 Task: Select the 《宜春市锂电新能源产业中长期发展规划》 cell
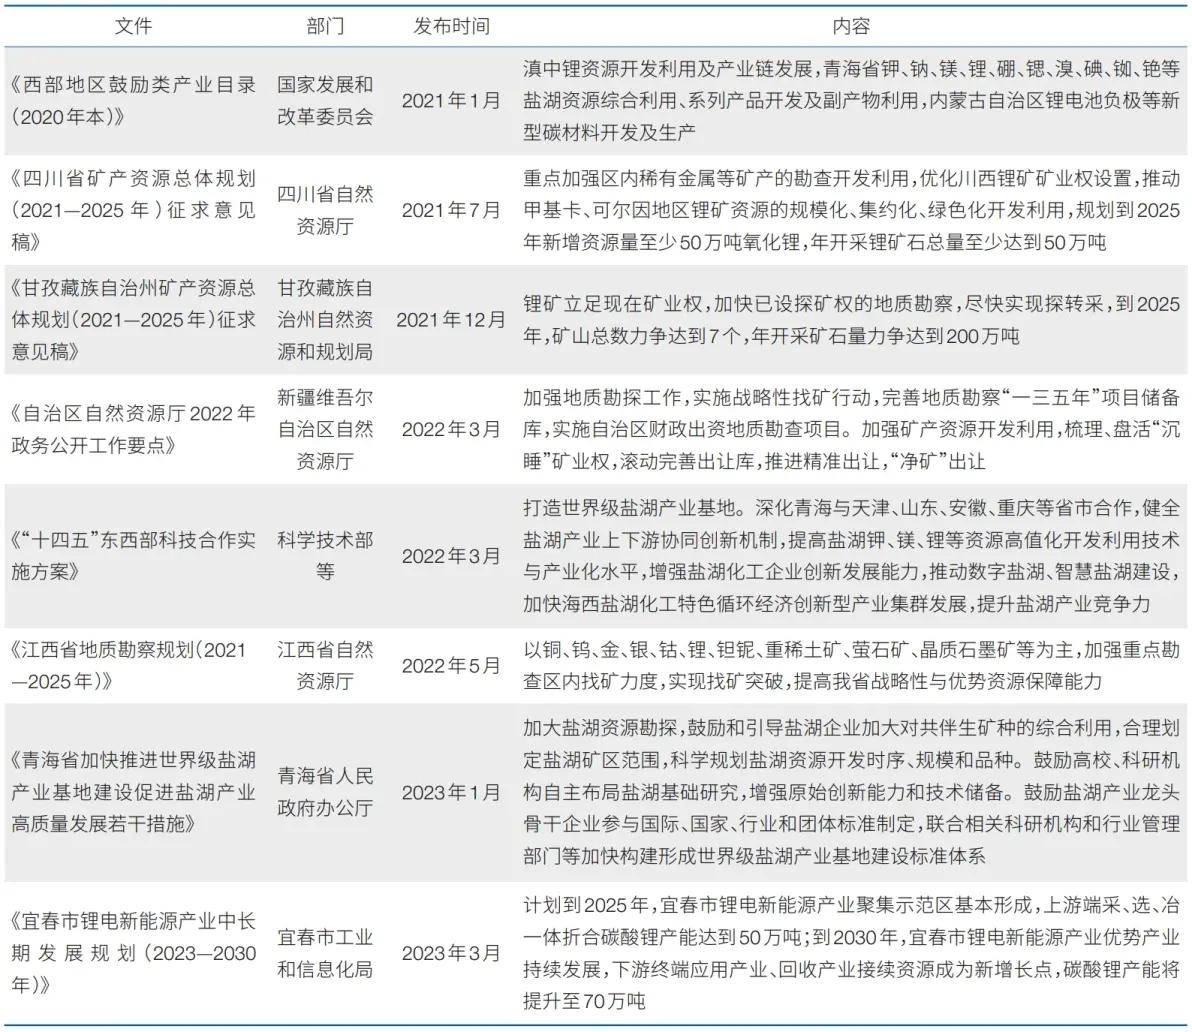(133, 953)
